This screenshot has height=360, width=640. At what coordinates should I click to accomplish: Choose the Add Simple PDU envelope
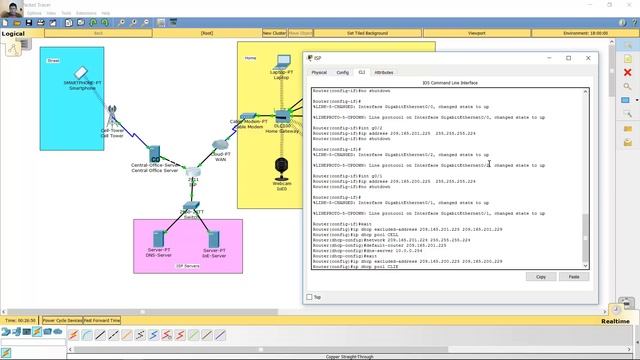[x=628, y=129]
